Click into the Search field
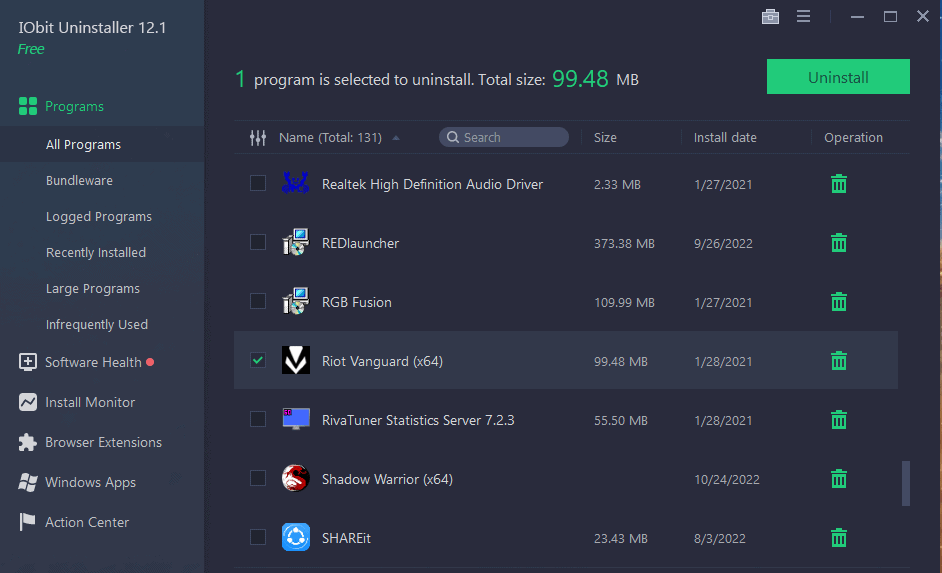 (x=504, y=137)
